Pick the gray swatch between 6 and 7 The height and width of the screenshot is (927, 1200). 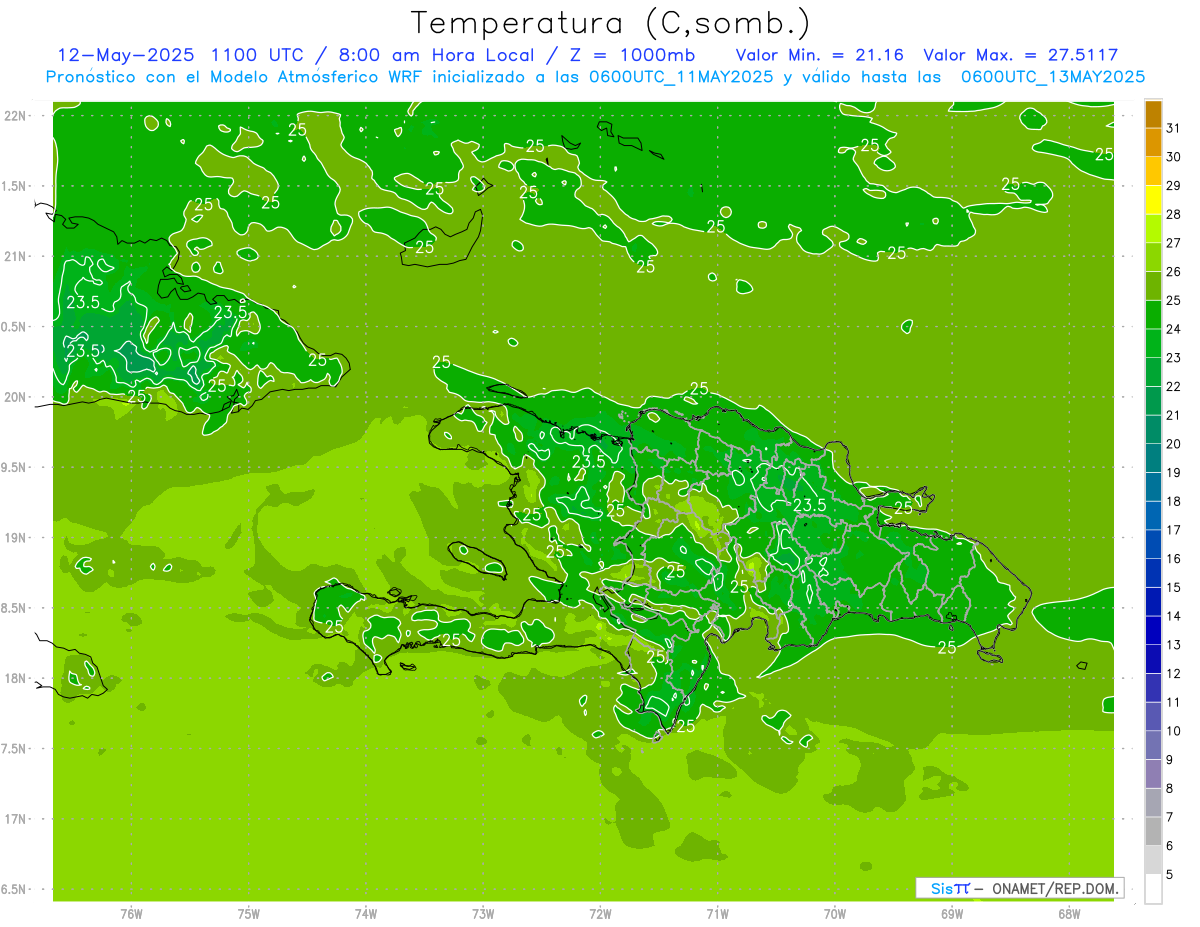1153,831
